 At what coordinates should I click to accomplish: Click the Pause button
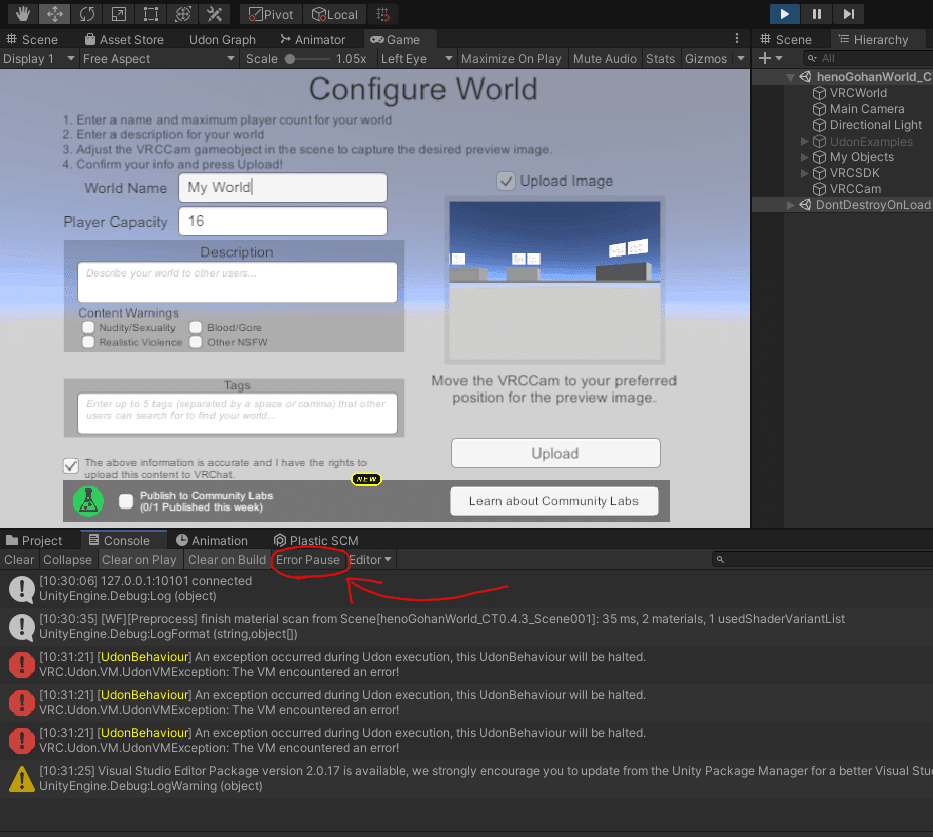(816, 14)
